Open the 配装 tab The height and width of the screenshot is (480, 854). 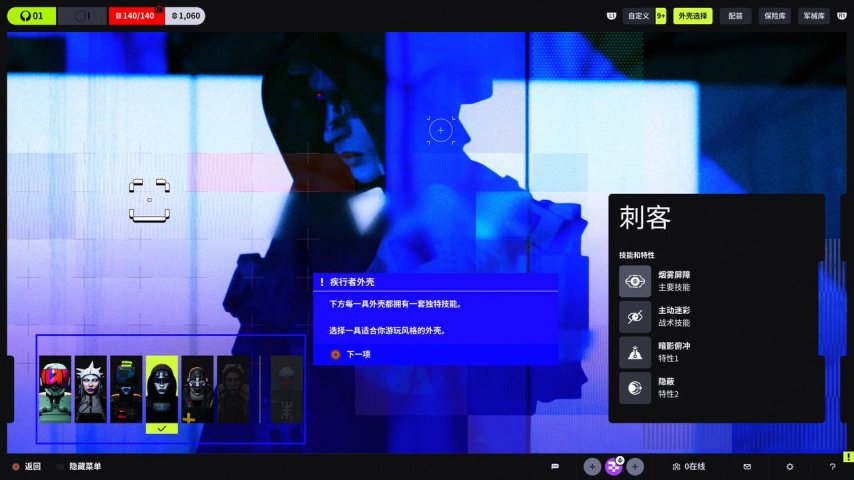click(735, 16)
